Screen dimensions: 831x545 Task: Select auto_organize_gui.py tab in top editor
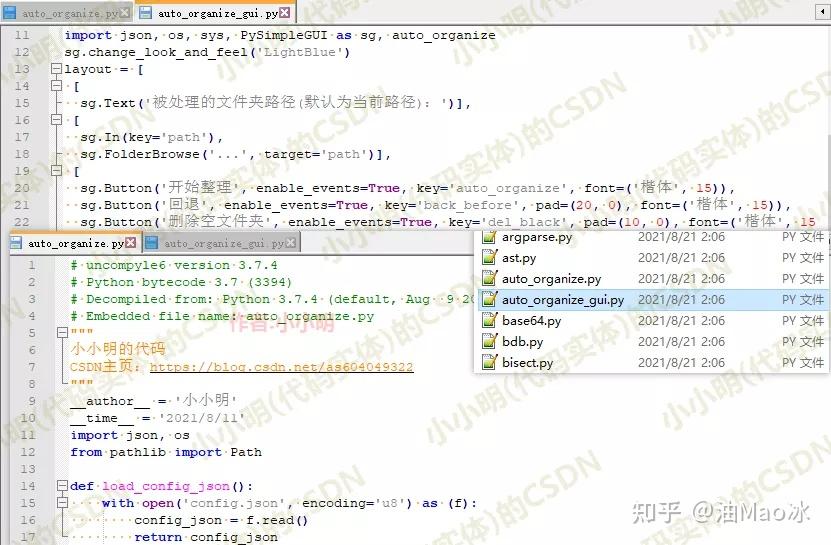click(215, 13)
